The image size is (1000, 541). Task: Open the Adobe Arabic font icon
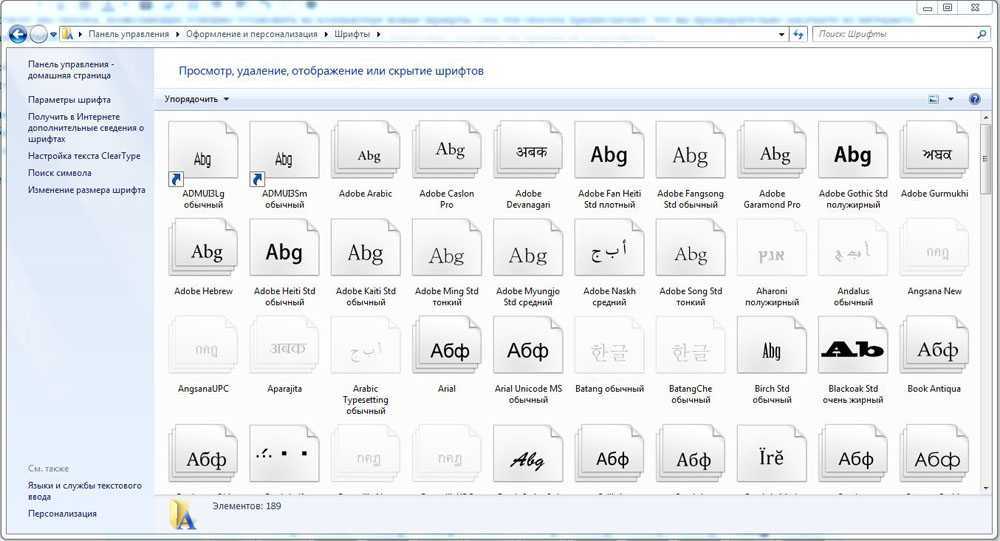tap(366, 154)
